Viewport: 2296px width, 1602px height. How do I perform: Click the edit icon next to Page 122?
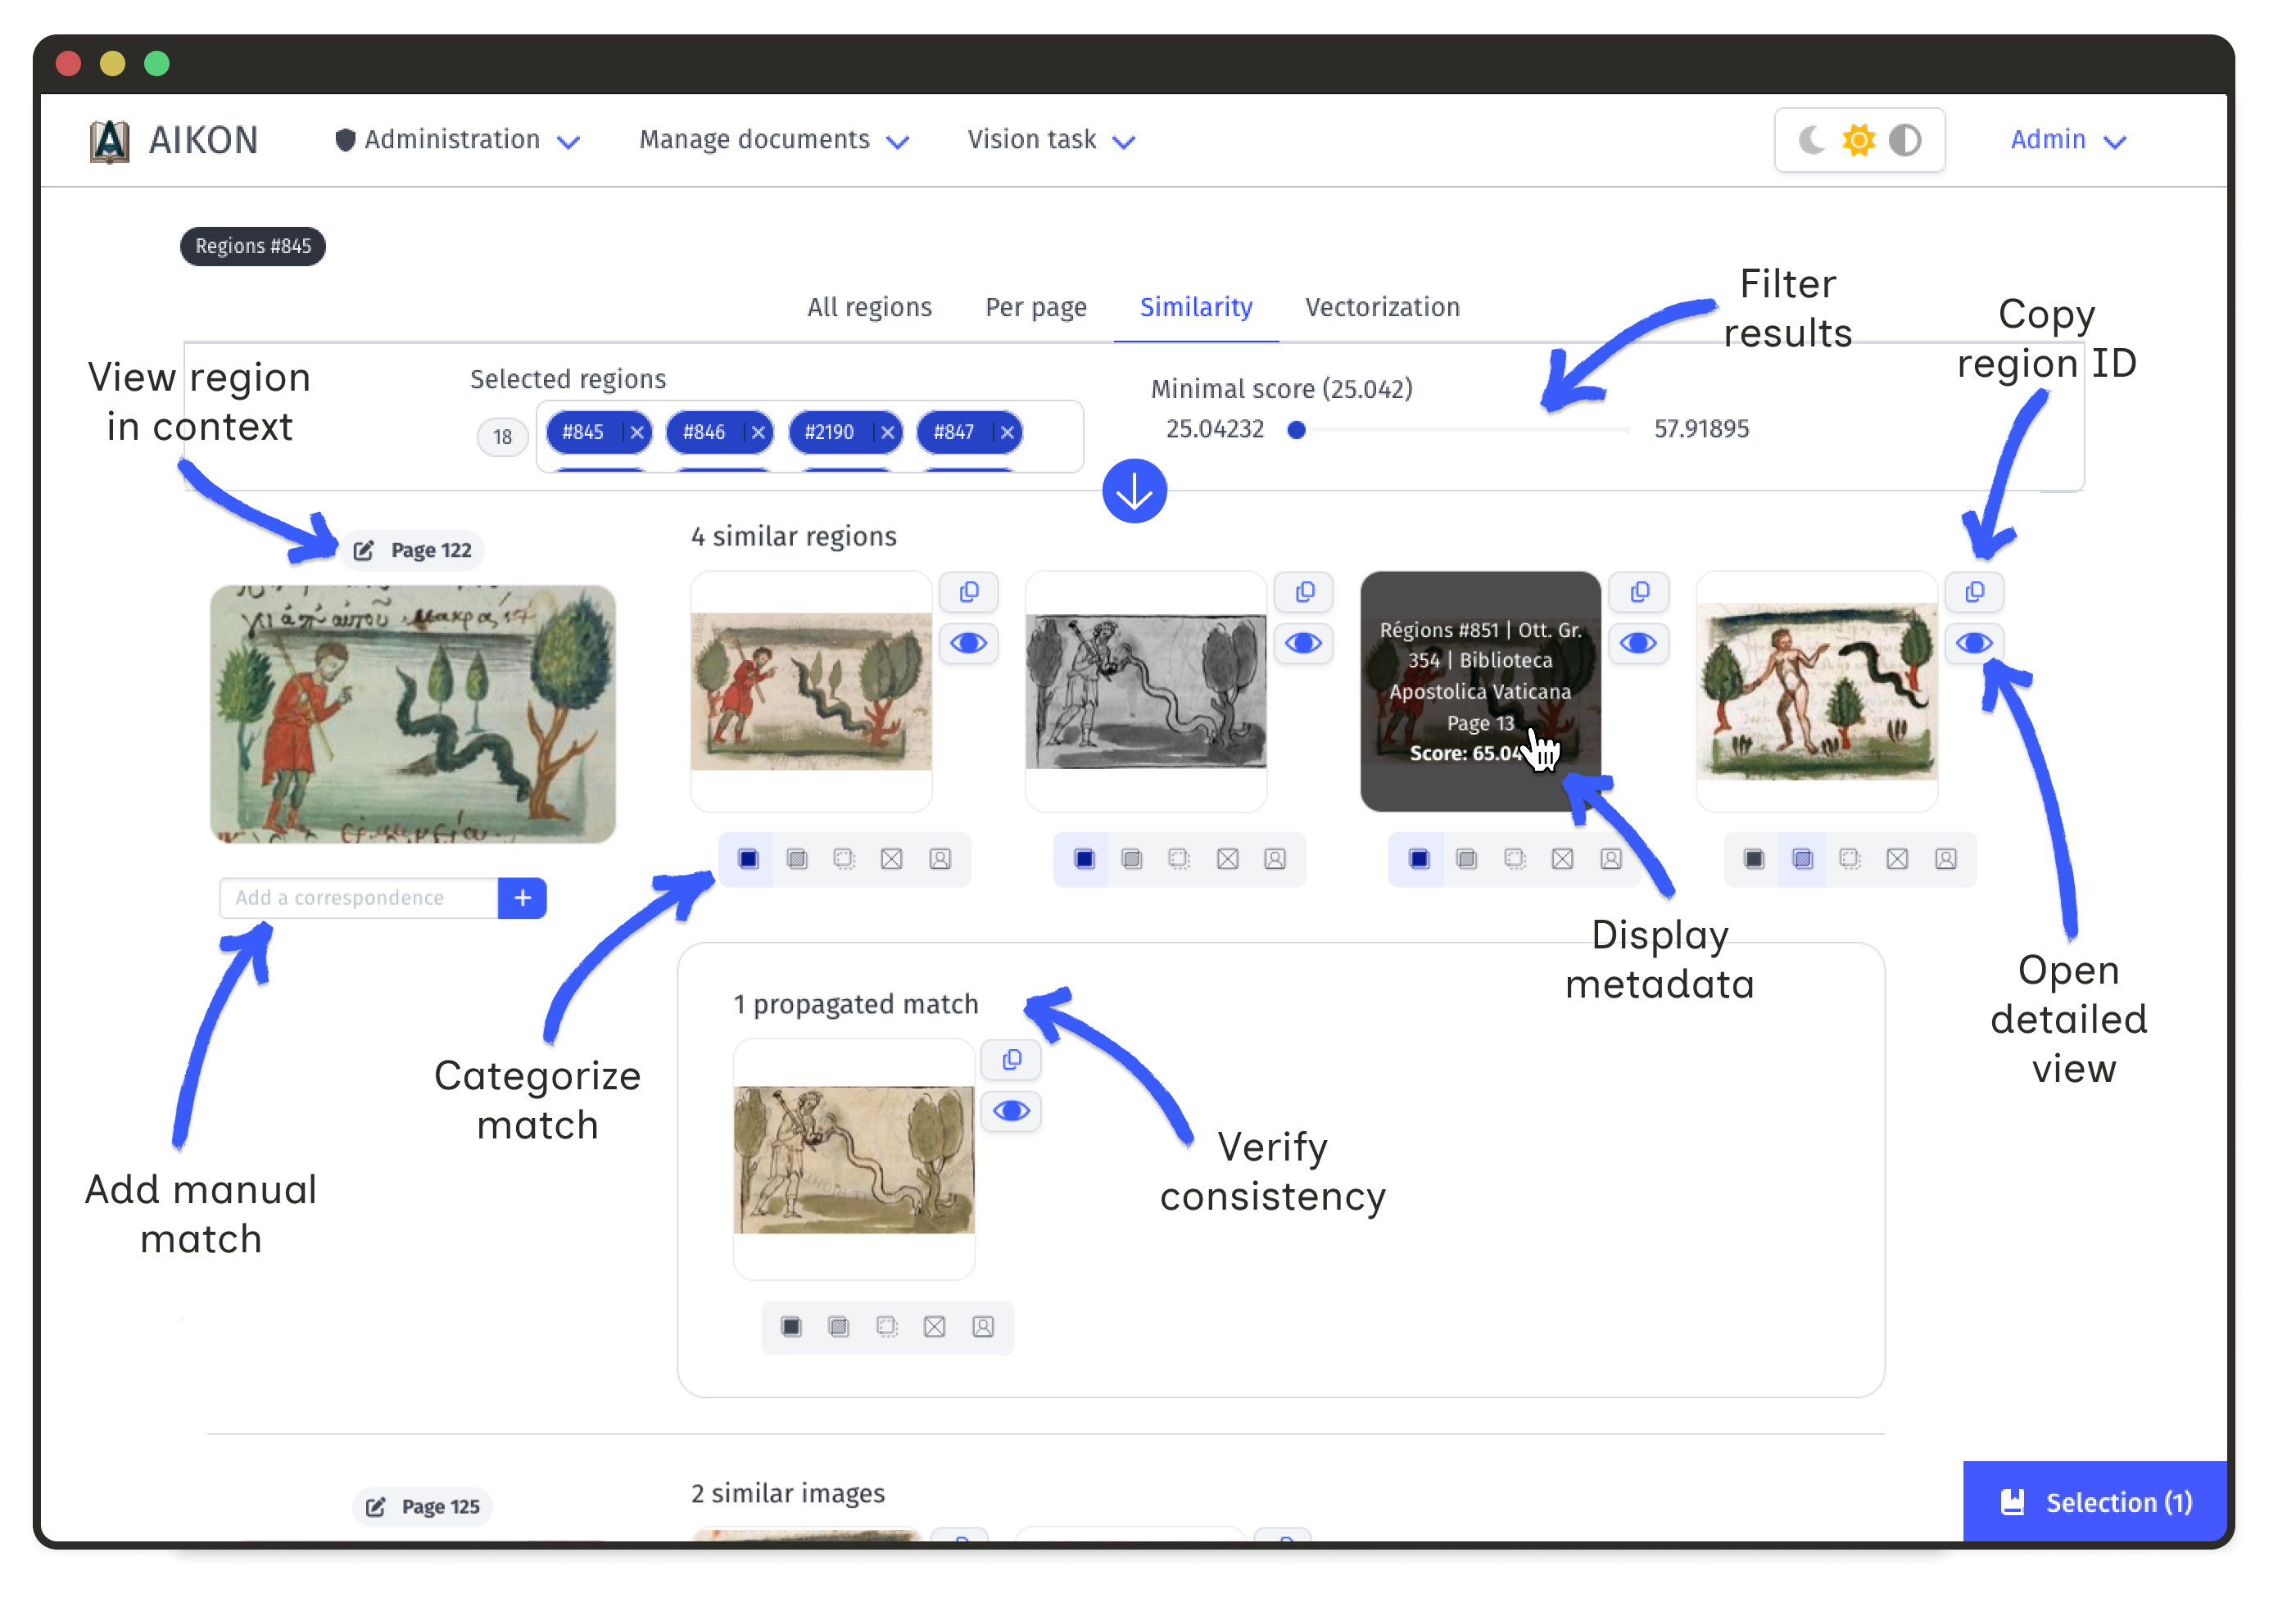[363, 549]
